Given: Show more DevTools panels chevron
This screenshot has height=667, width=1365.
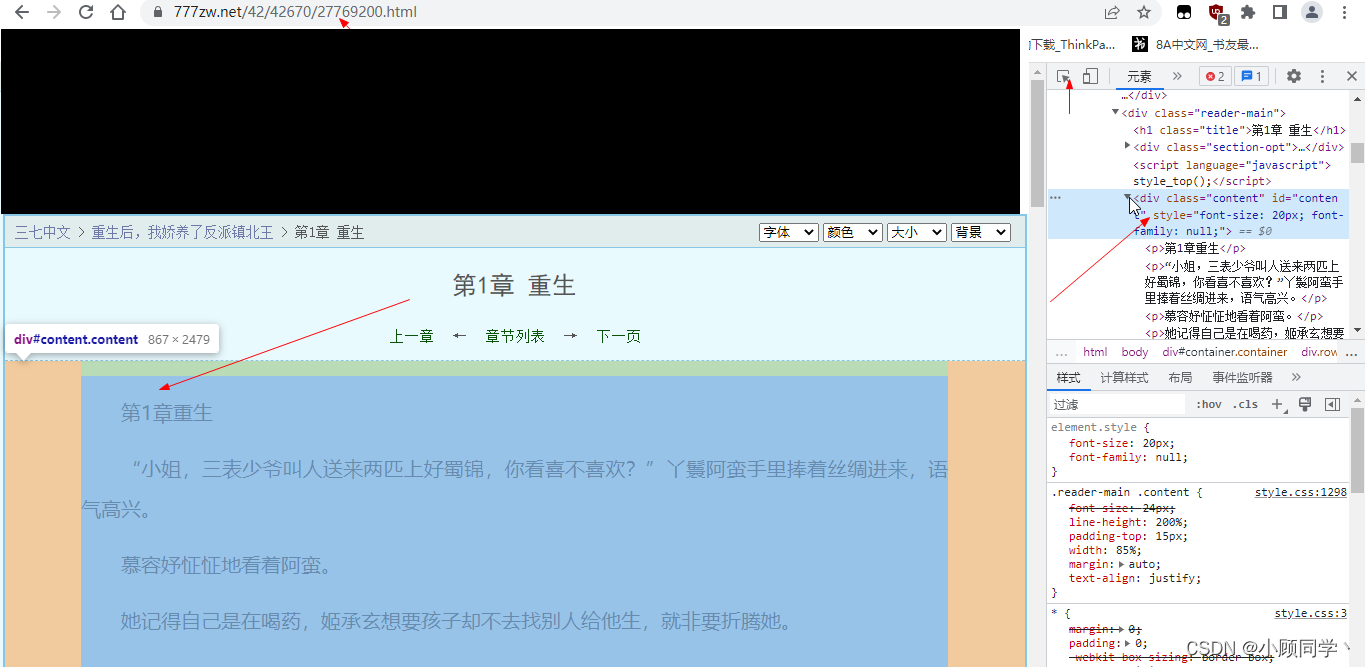Looking at the screenshot, I should 1177,76.
